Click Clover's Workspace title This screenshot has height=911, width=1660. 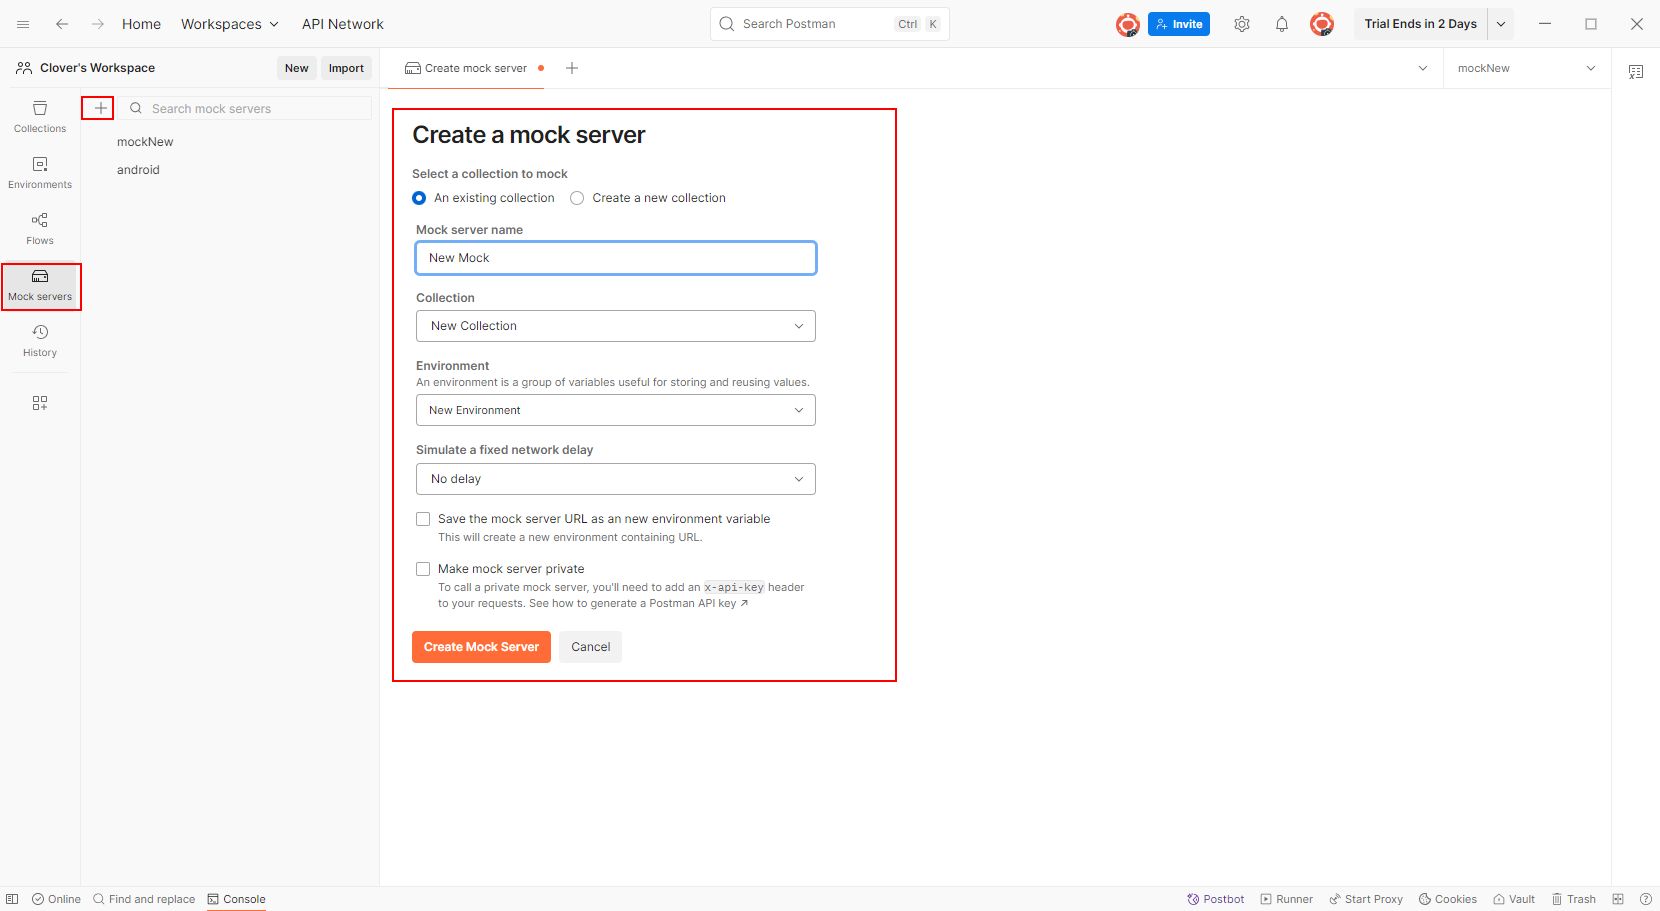point(97,68)
